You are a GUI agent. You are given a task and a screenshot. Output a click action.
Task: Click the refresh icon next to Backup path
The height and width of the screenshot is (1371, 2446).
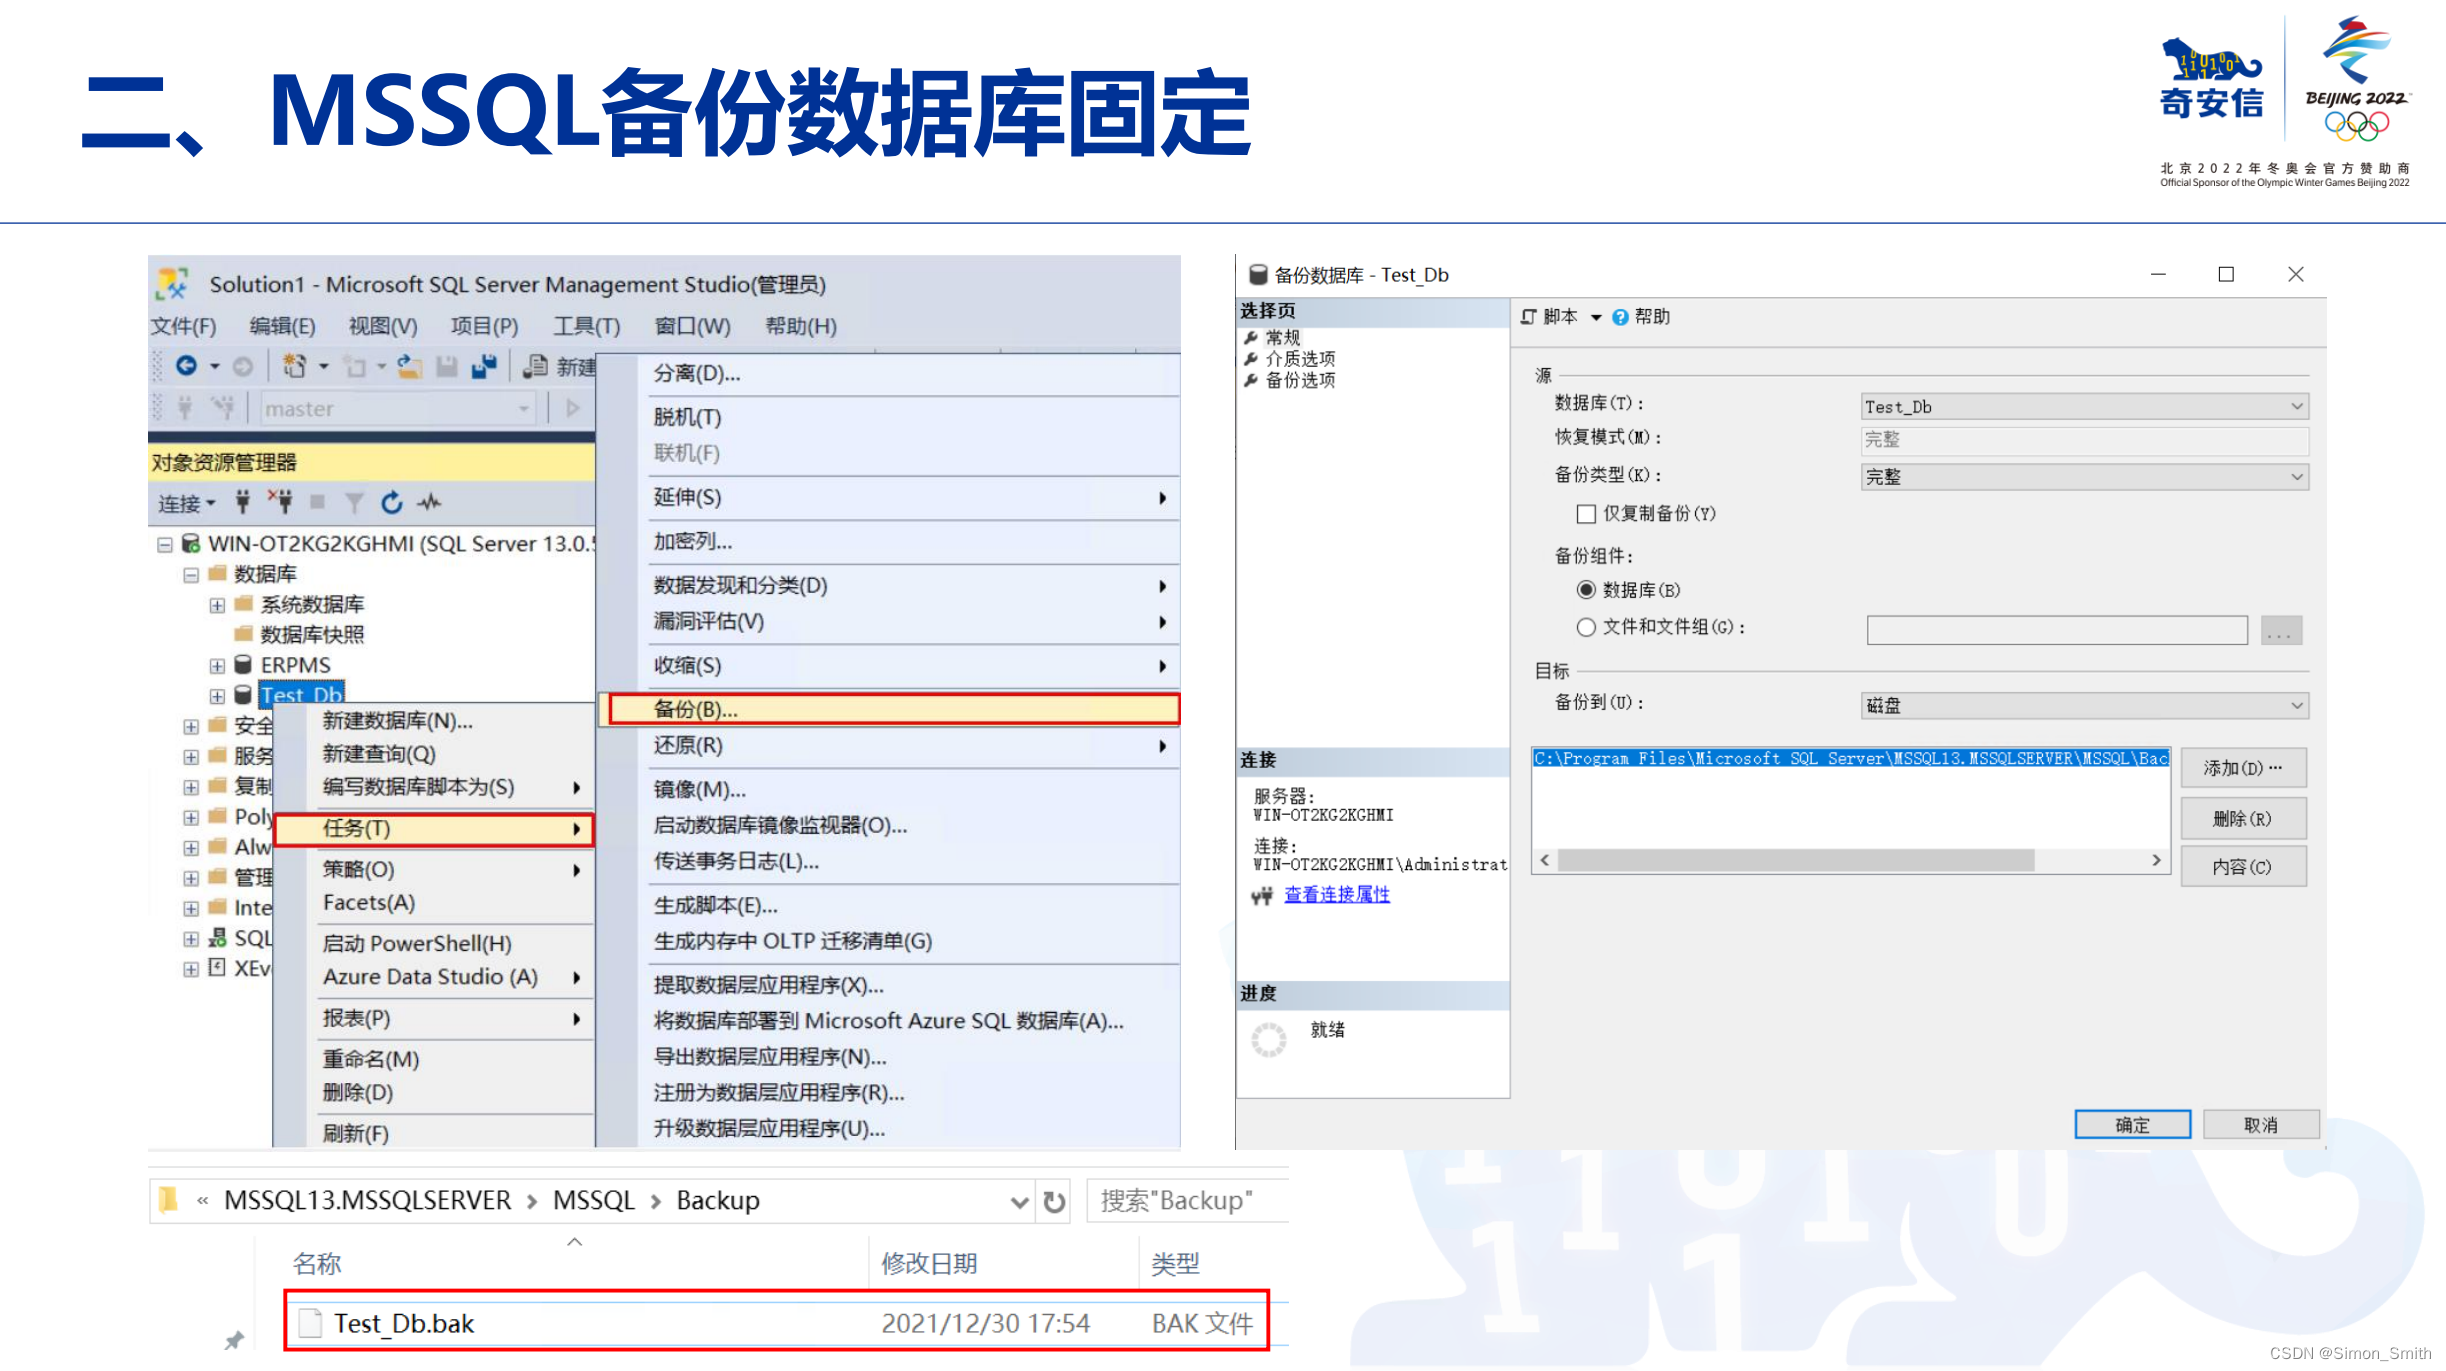pyautogui.click(x=1054, y=1201)
